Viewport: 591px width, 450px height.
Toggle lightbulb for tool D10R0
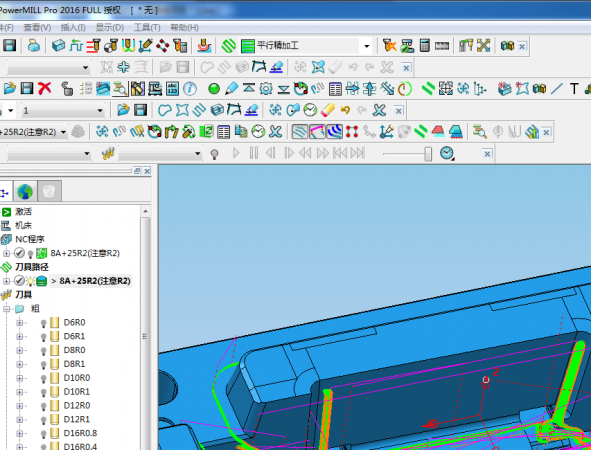[43, 379]
